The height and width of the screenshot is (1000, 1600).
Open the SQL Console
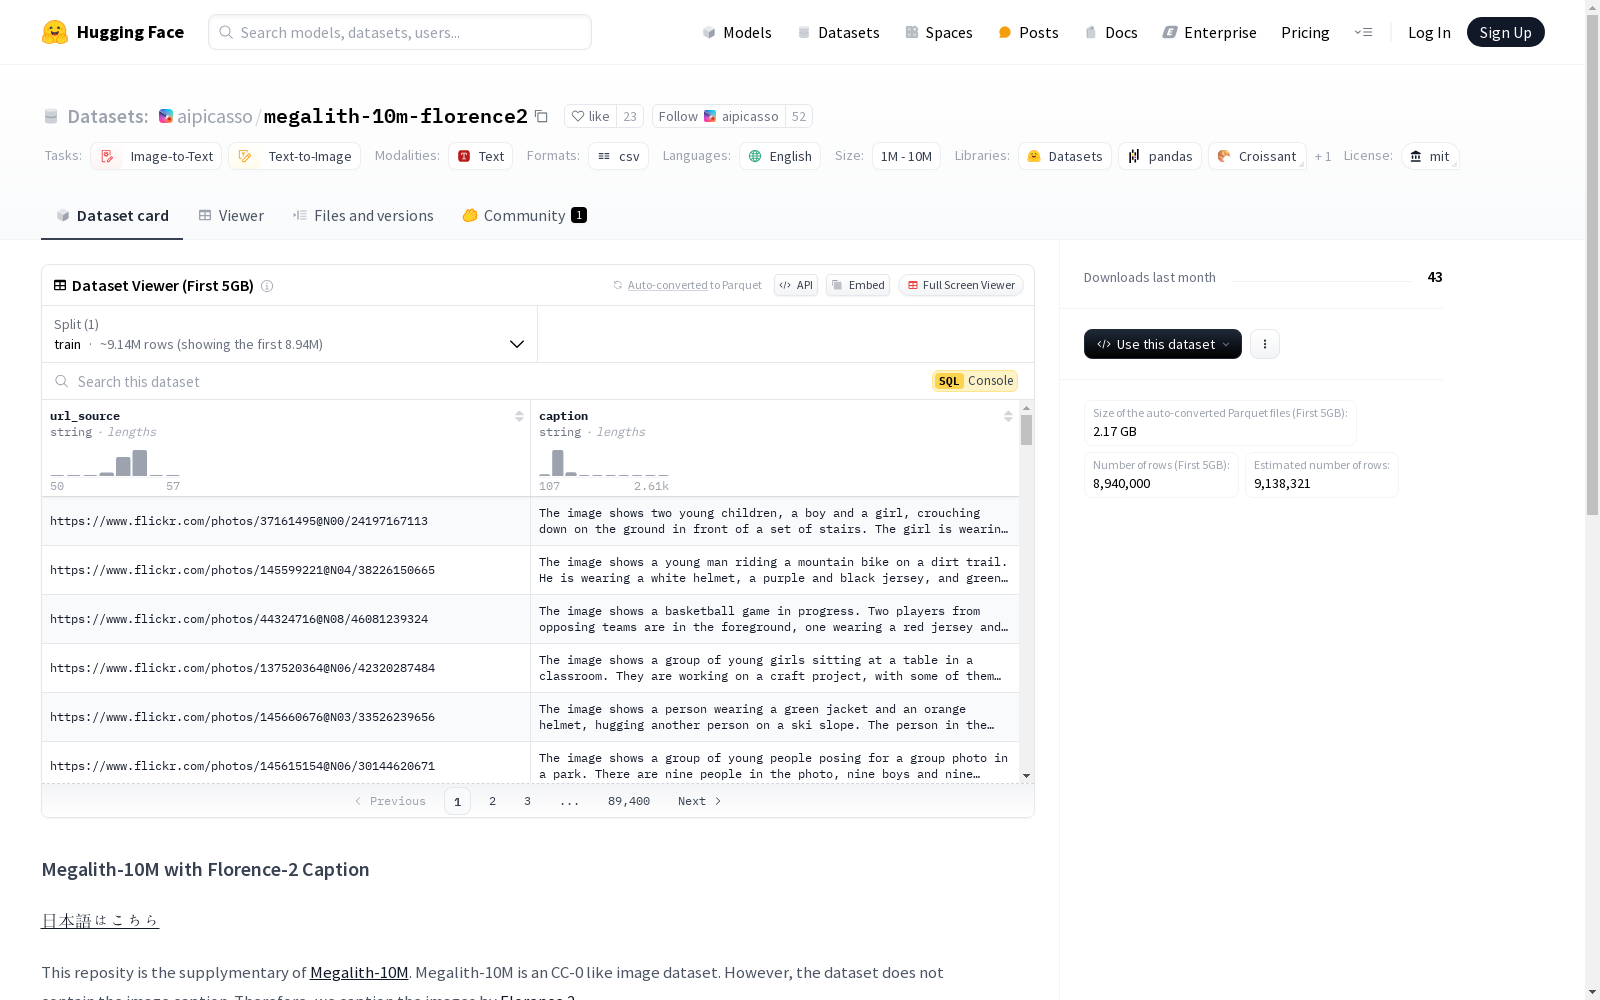975,381
